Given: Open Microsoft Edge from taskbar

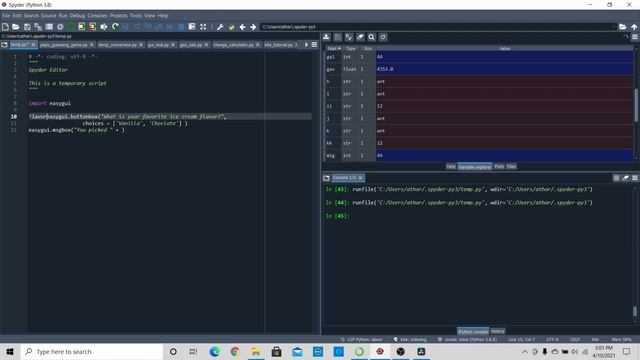Looking at the screenshot, I should click(214, 351).
